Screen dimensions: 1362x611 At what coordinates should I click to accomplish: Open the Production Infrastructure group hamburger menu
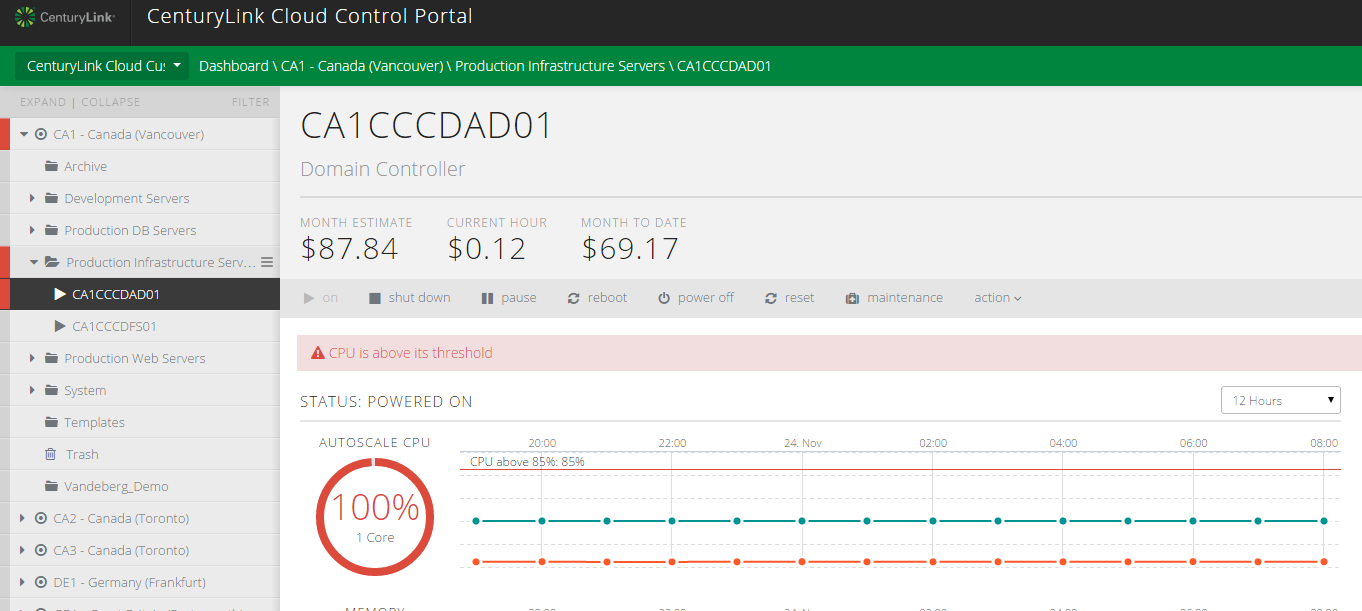267,262
